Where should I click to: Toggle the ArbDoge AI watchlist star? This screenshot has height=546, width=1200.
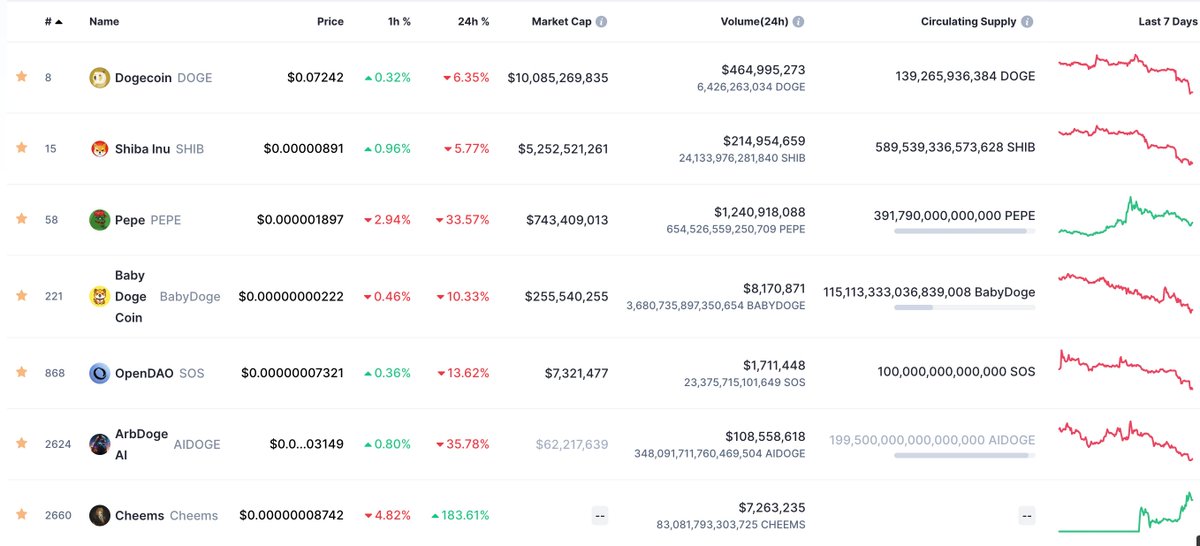(21, 443)
